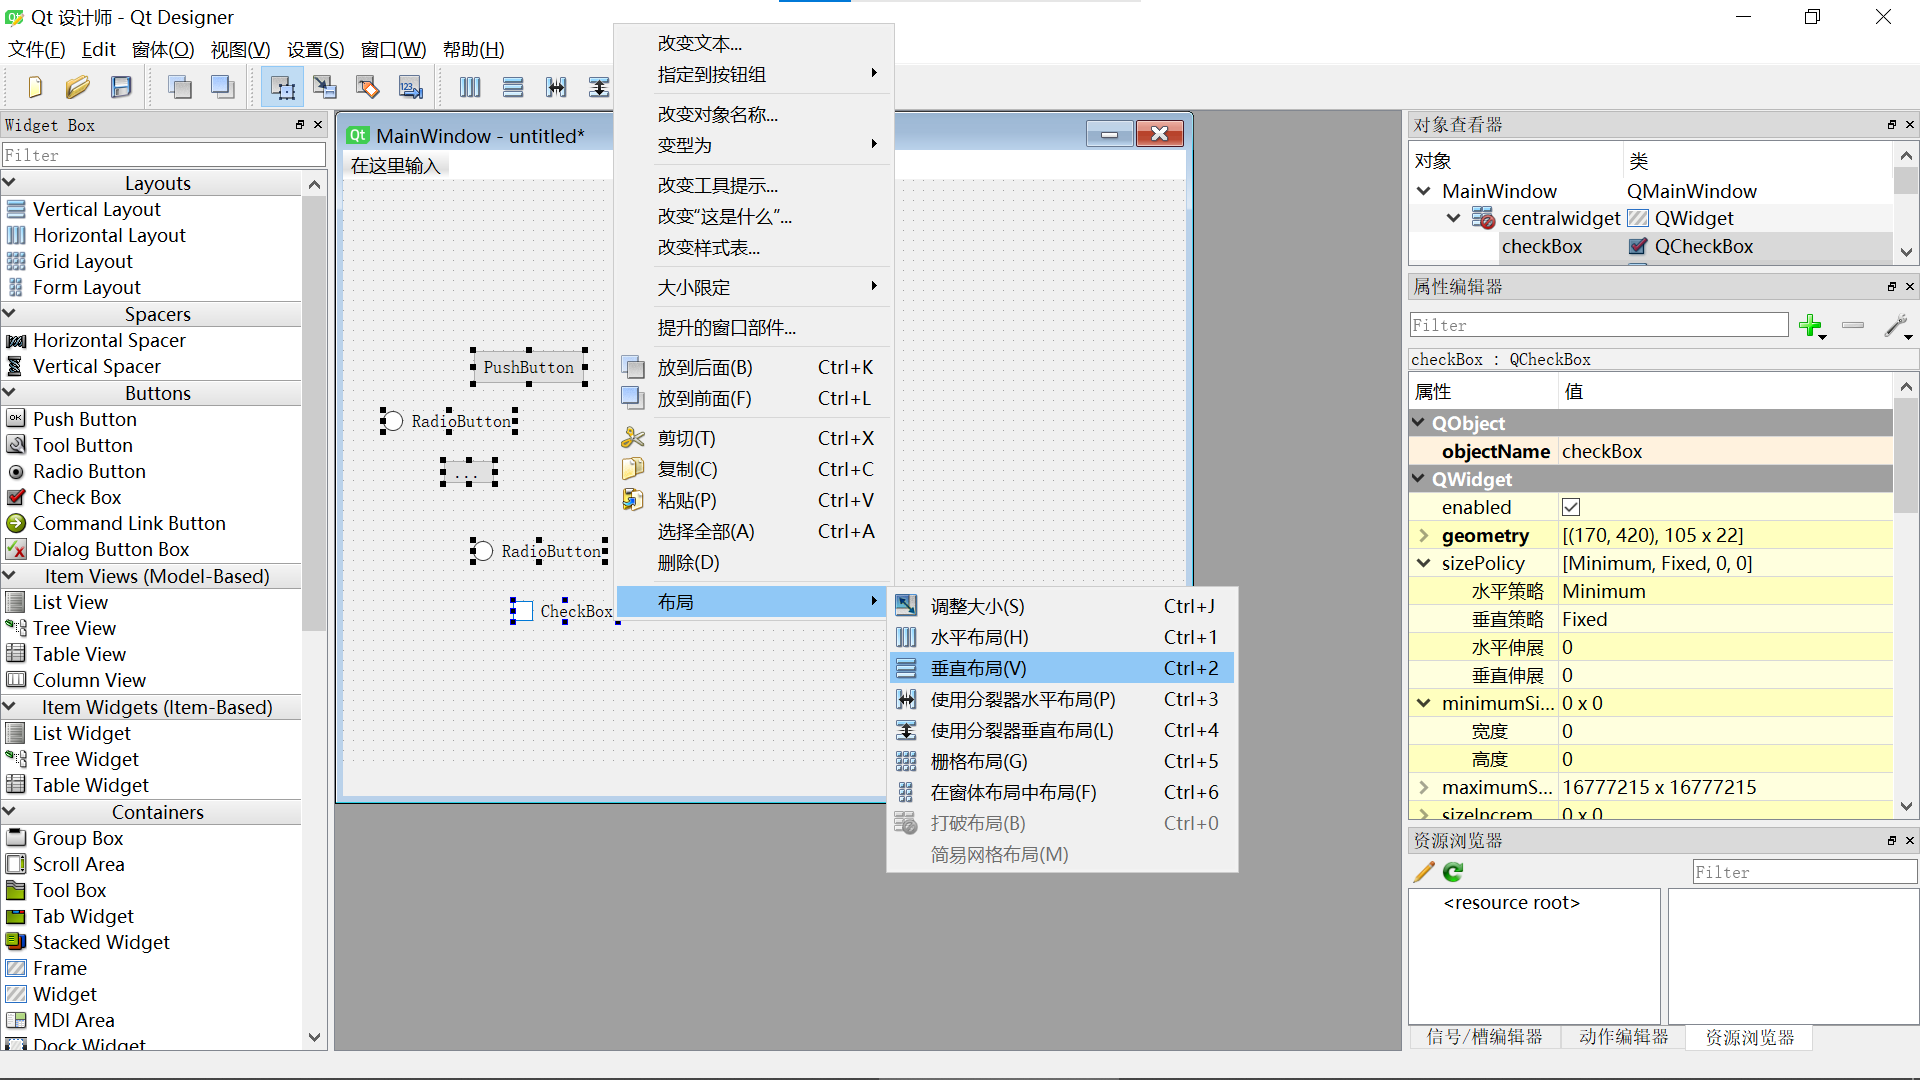This screenshot has height=1080, width=1920.
Task: Apply horizontal layout from the toolbar
Action: point(469,87)
